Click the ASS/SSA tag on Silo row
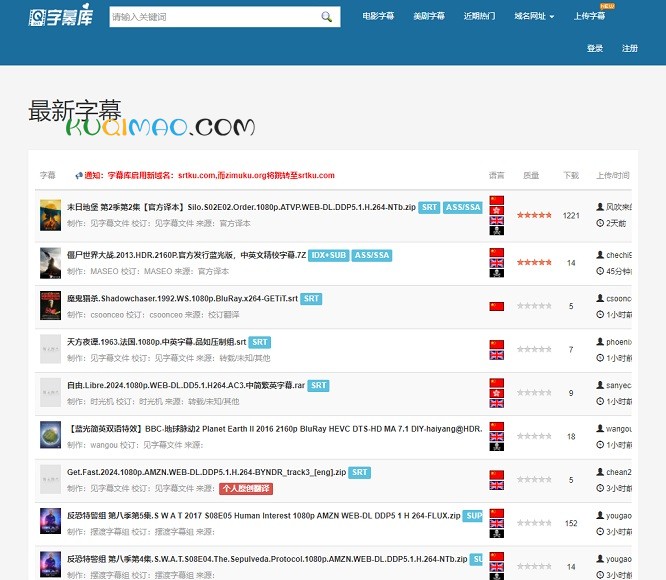Image resolution: width=666 pixels, height=580 pixels. pos(463,207)
